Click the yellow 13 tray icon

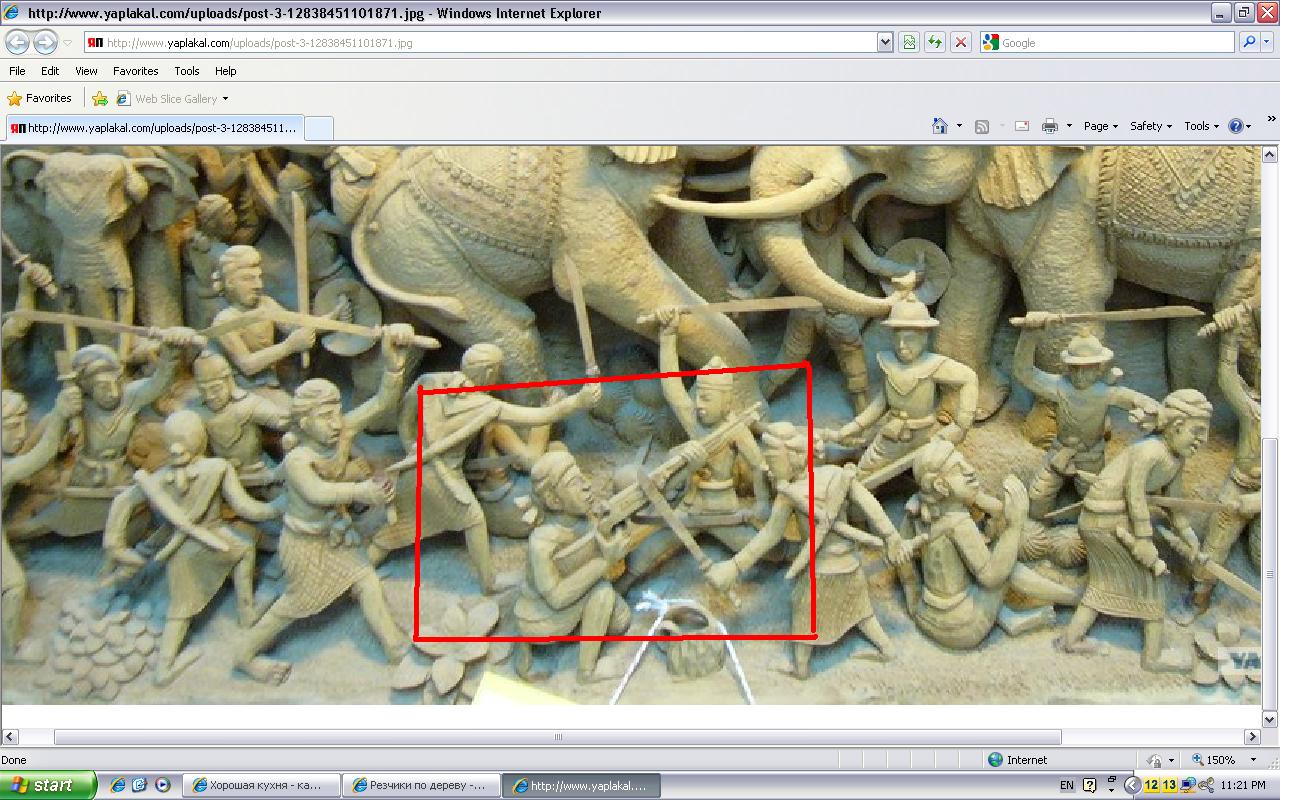click(x=1170, y=786)
